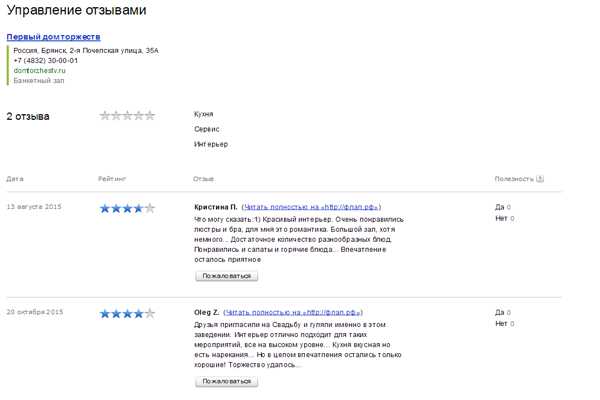Click the Рейтинг column header
The width and height of the screenshot is (600, 400).
coord(112,179)
